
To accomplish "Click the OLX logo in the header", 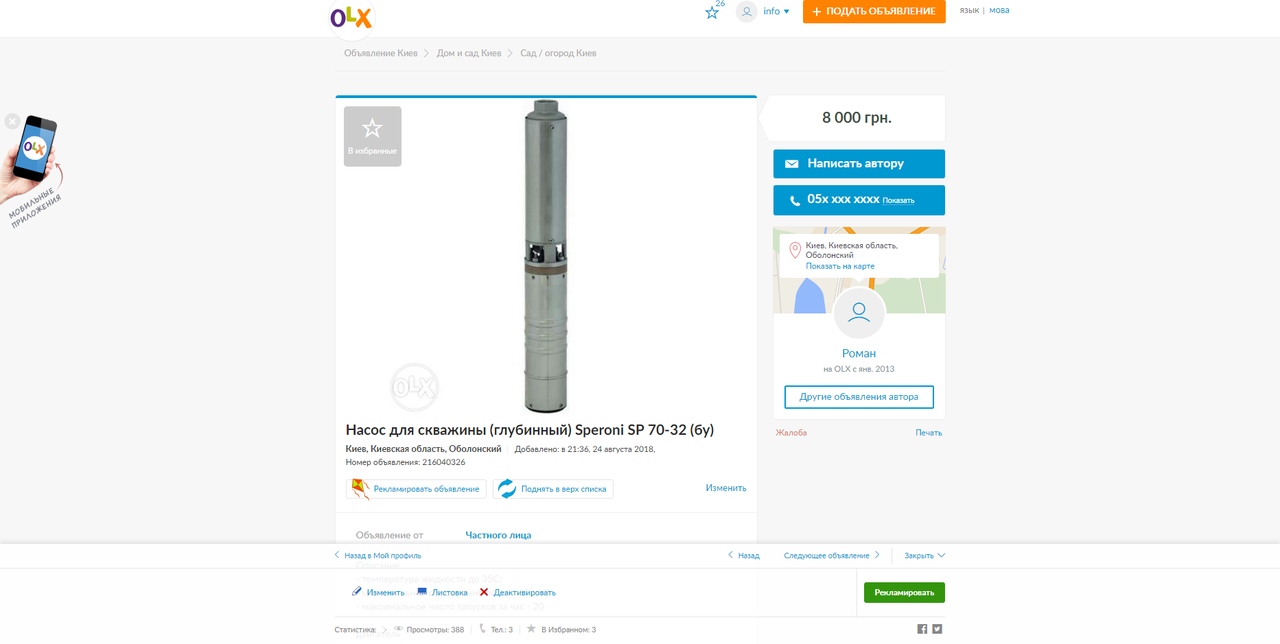I will point(351,17).
